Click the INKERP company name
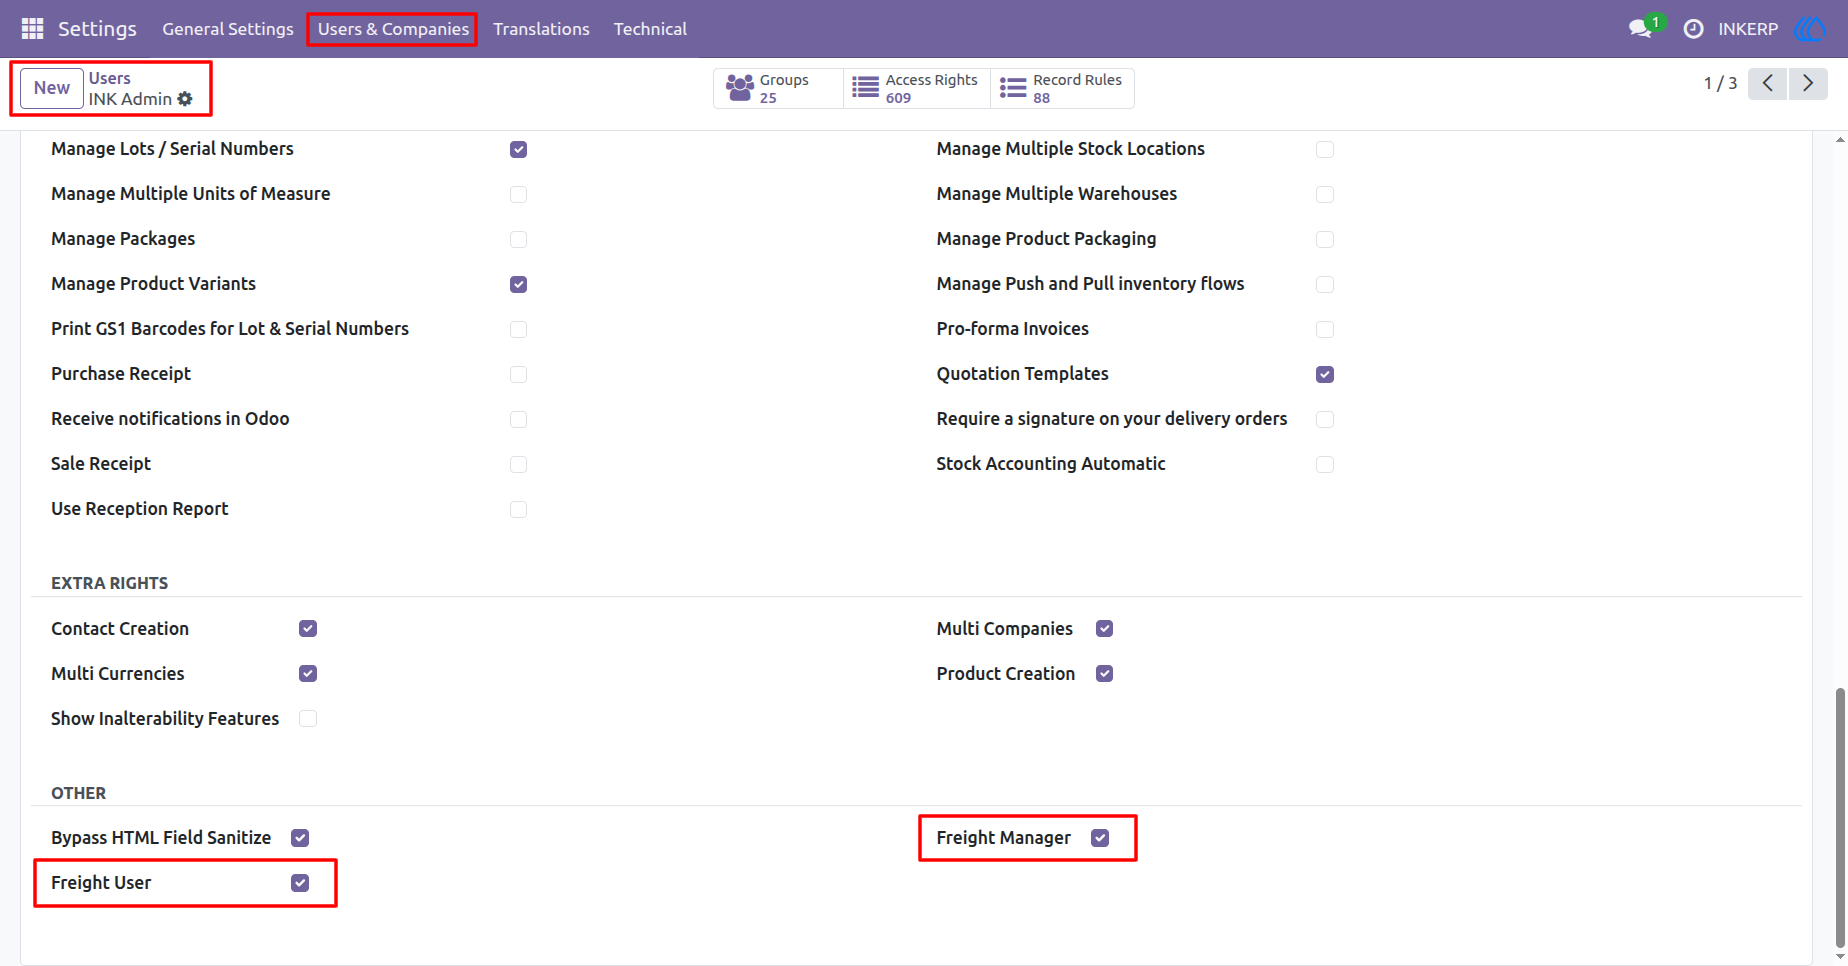This screenshot has width=1848, height=966. click(x=1748, y=29)
